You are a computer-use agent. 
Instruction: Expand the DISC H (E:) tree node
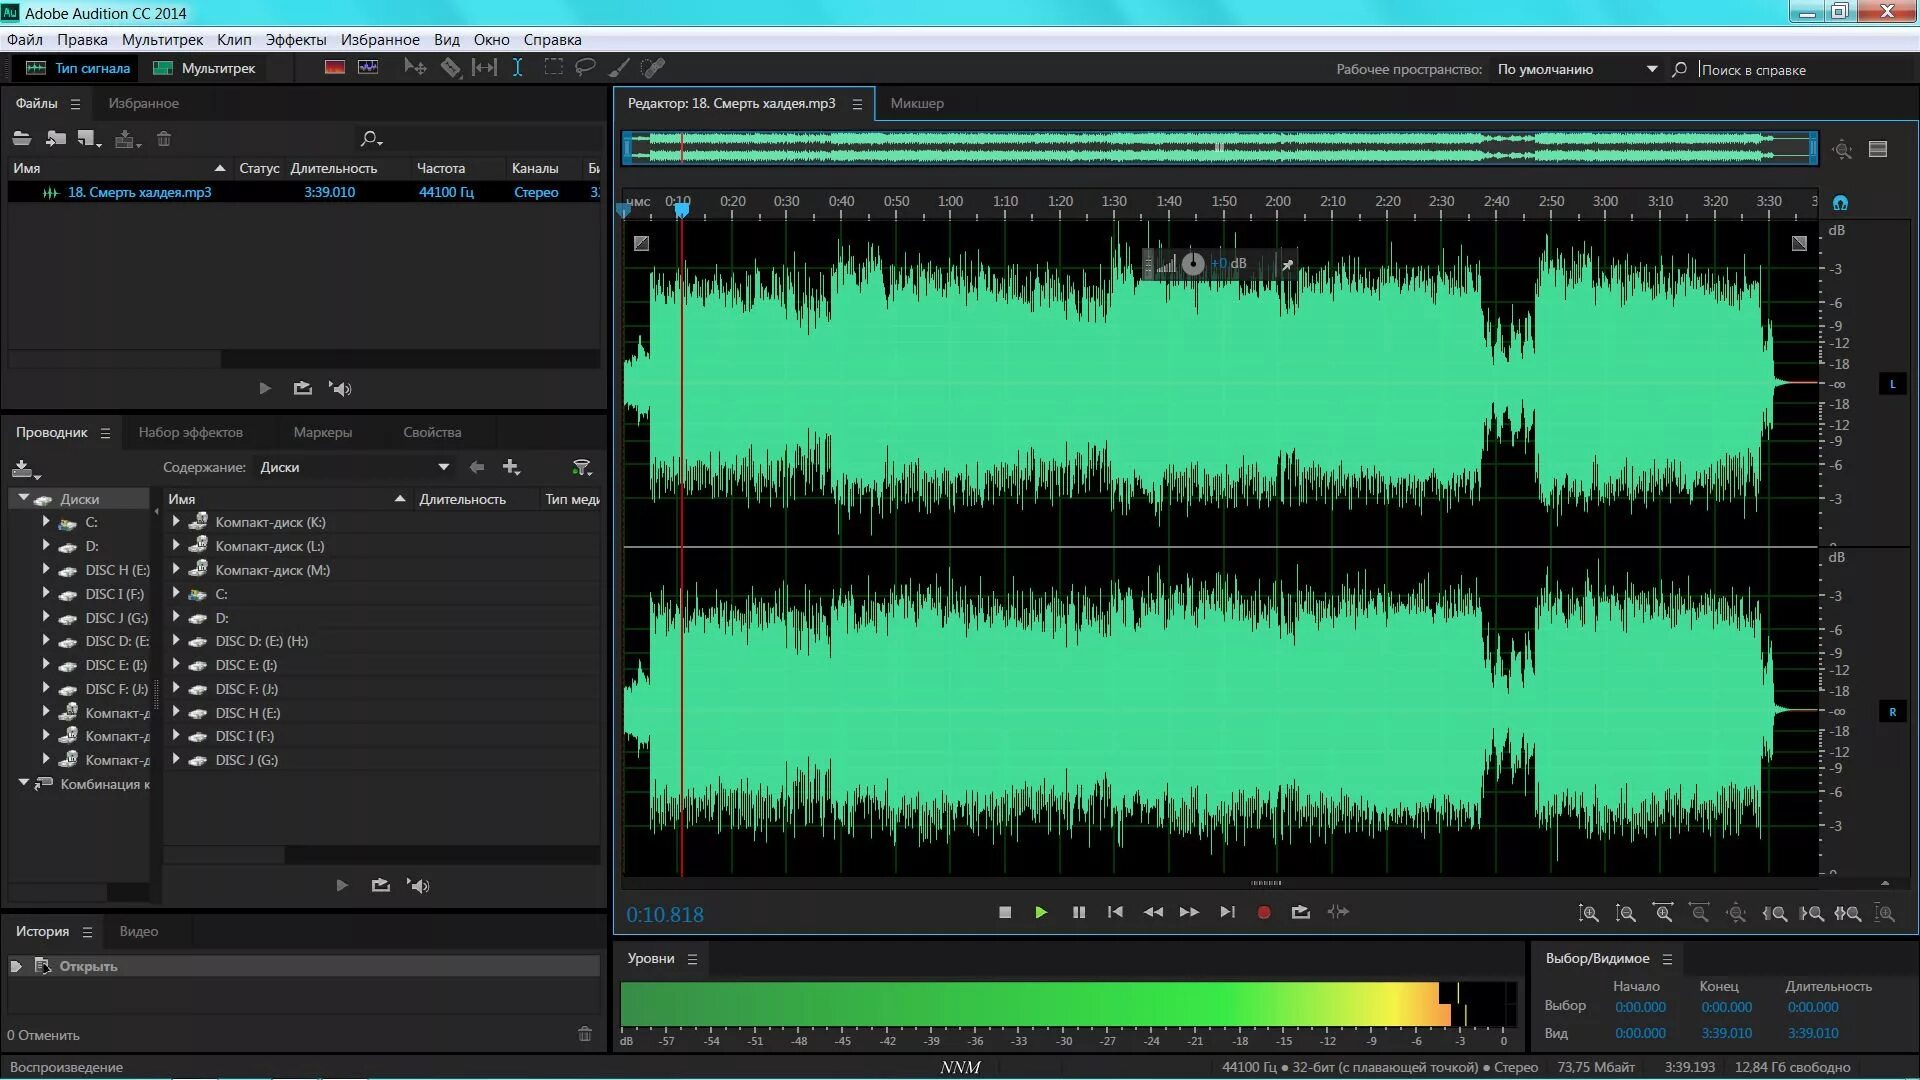point(46,570)
